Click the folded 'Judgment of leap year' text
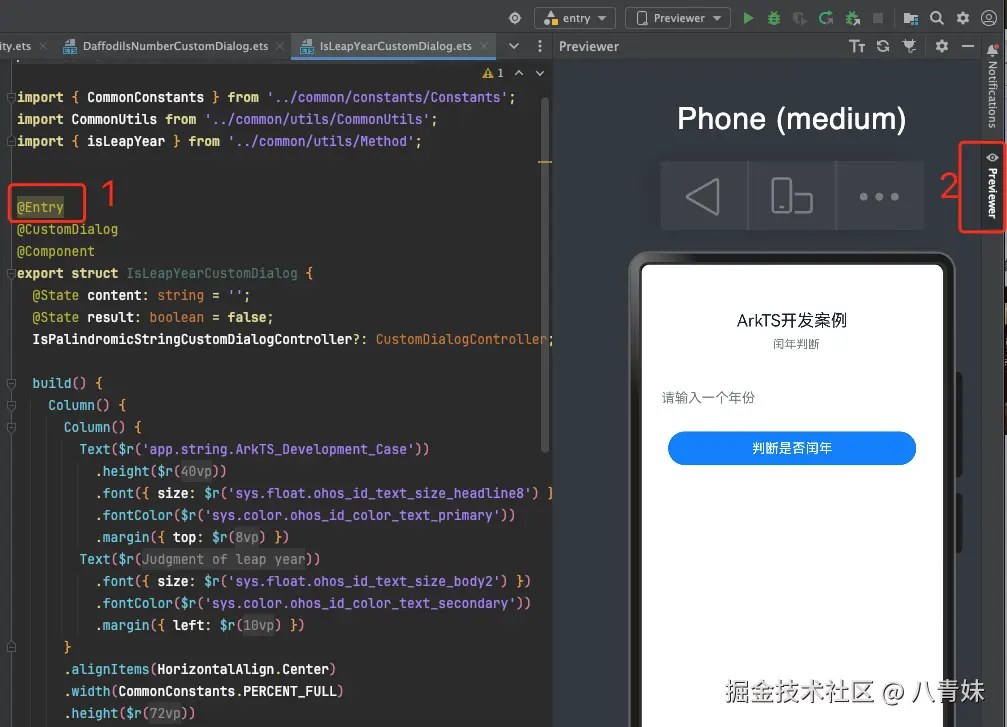1007x727 pixels. [x=223, y=559]
